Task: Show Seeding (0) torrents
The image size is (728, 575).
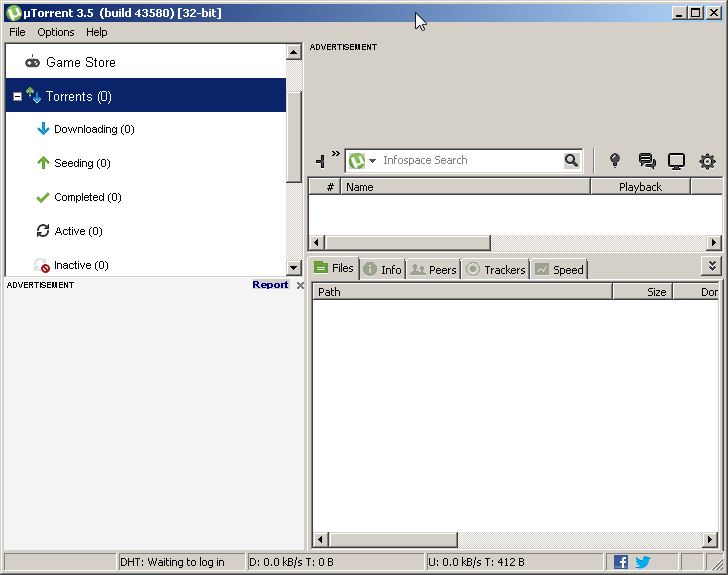Action: 82,163
